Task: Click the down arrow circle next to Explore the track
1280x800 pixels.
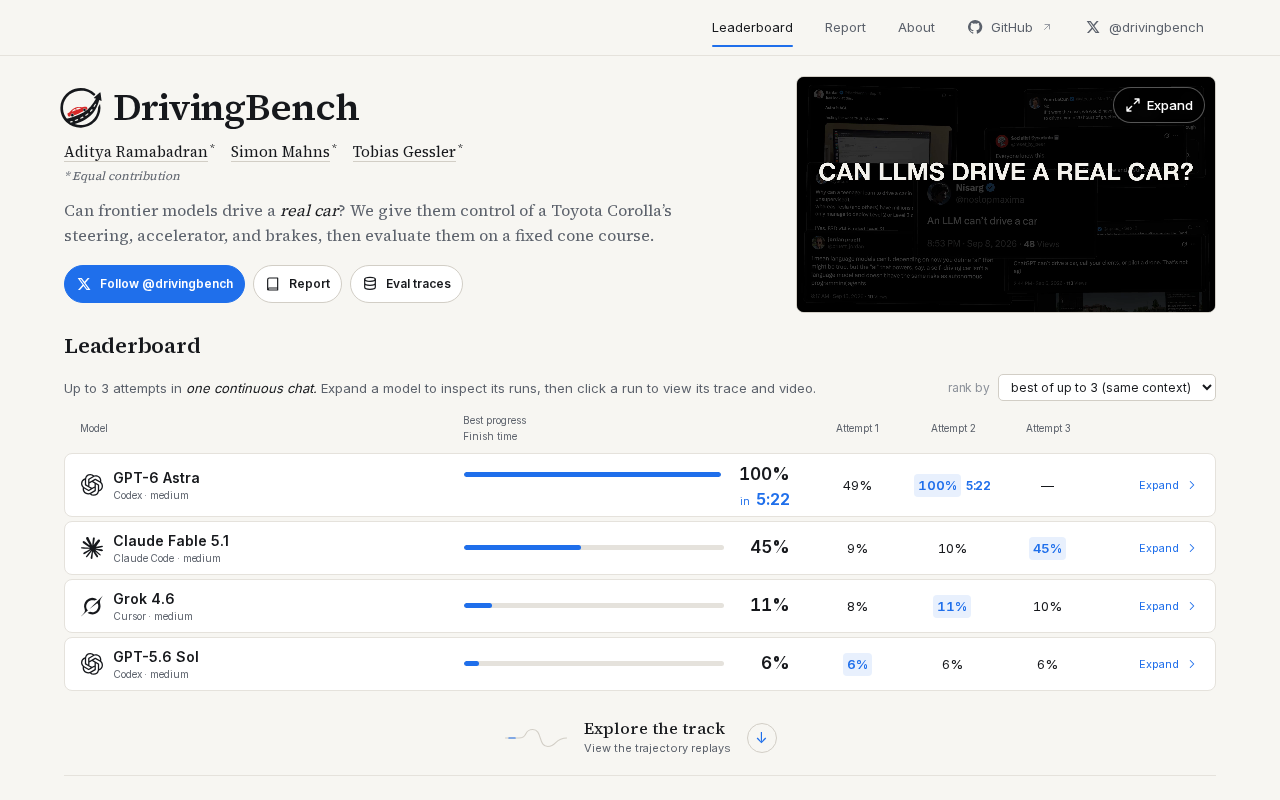Action: [x=762, y=738]
